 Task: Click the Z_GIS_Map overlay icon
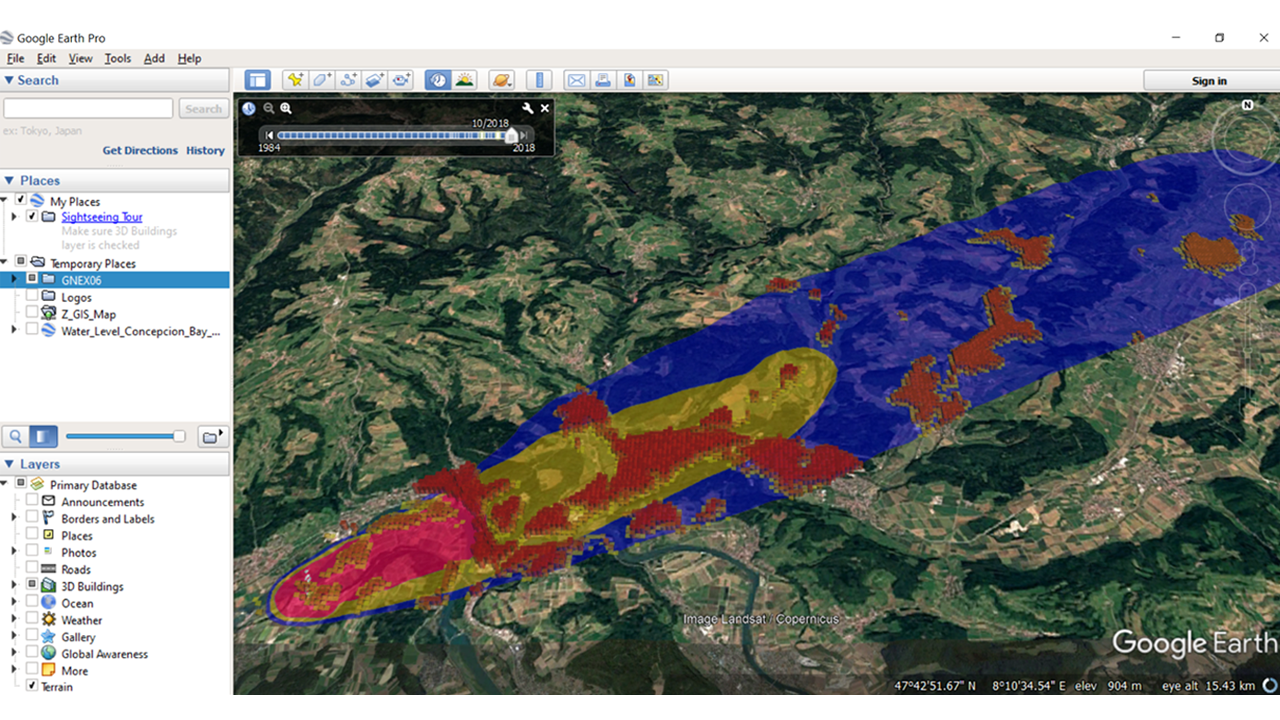(x=48, y=314)
